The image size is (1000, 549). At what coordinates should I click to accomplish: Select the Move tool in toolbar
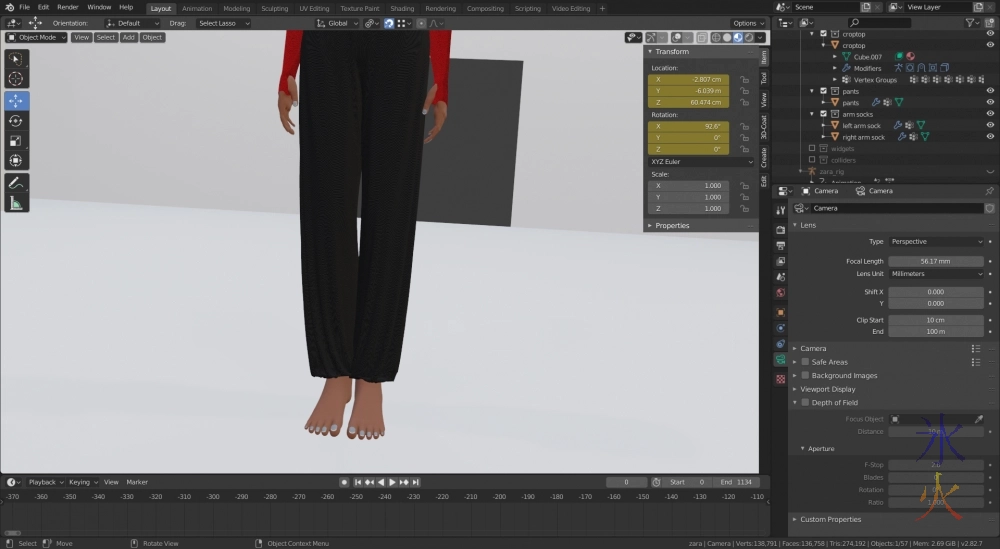[17, 101]
